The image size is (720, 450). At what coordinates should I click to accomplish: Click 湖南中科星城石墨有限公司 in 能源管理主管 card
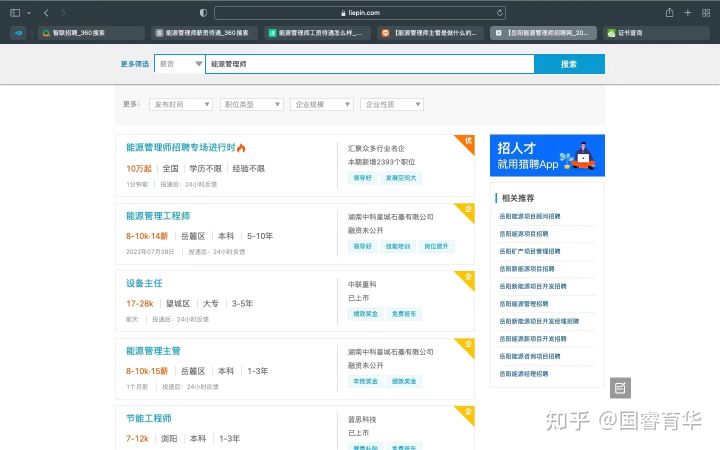(x=390, y=352)
